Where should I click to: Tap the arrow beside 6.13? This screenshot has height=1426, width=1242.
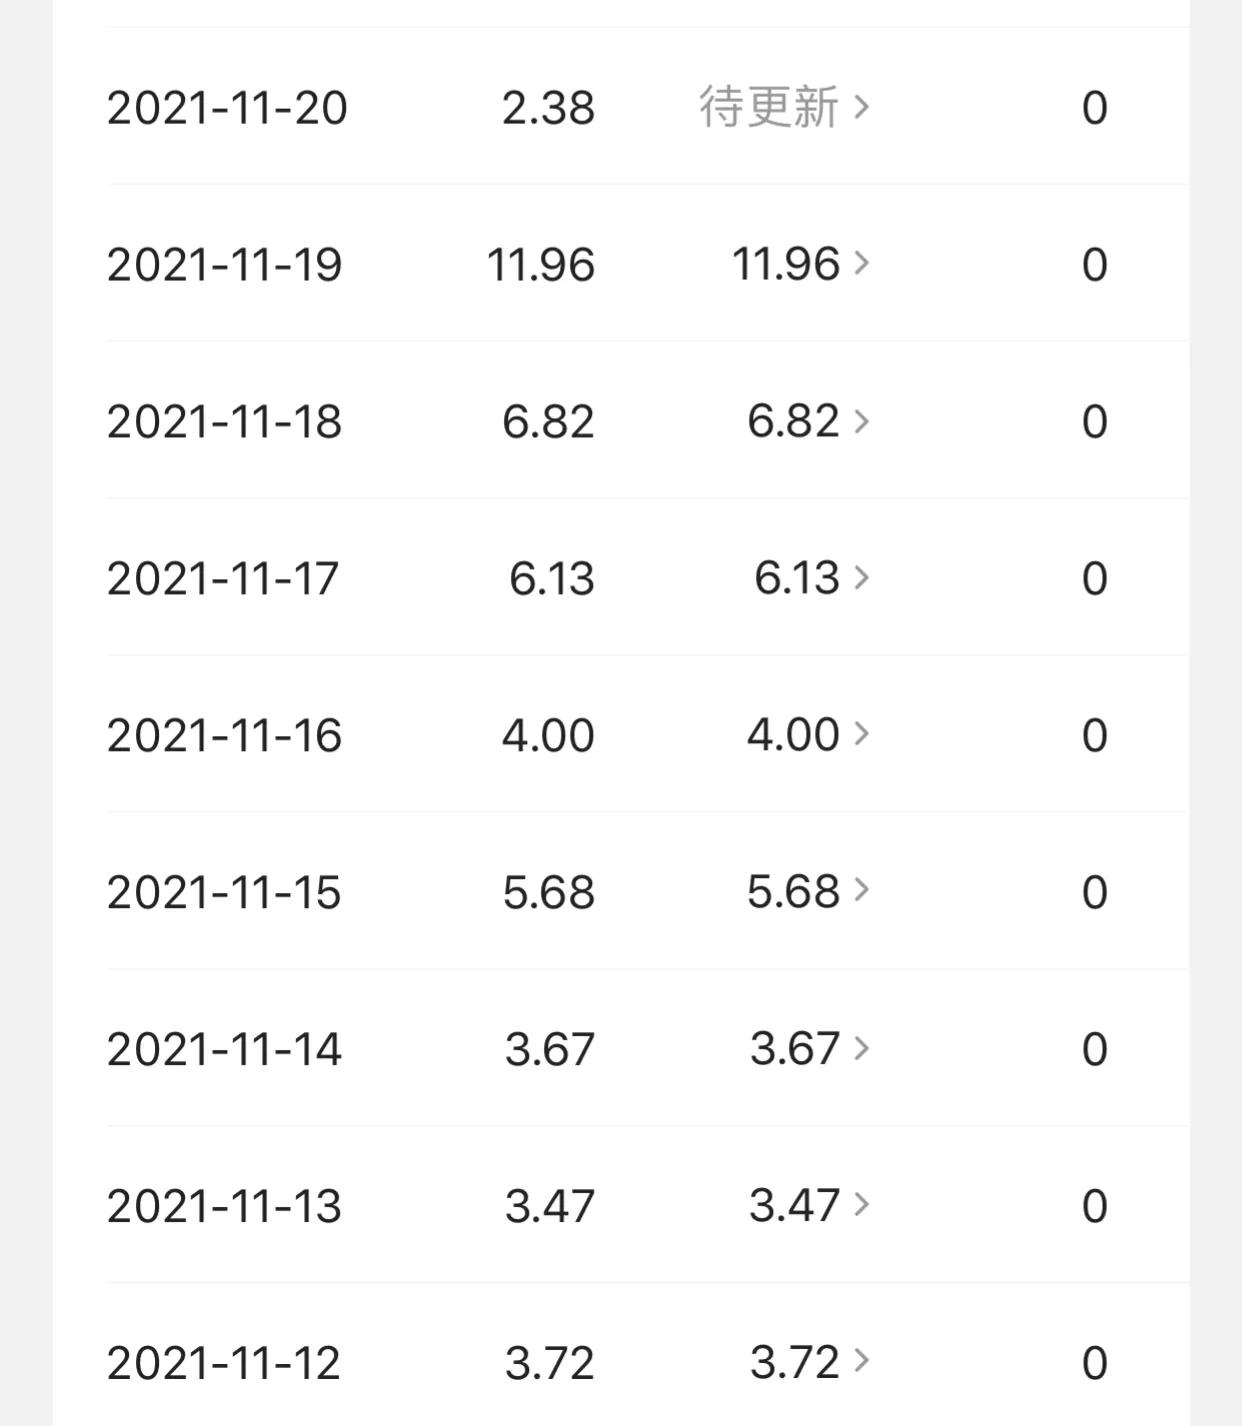point(861,577)
